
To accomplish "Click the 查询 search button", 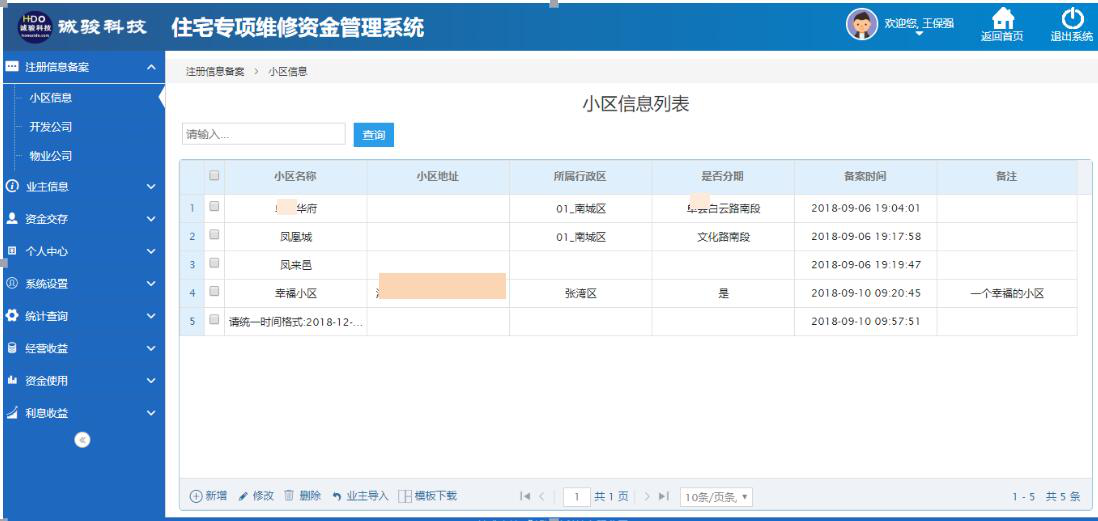I will coord(374,134).
